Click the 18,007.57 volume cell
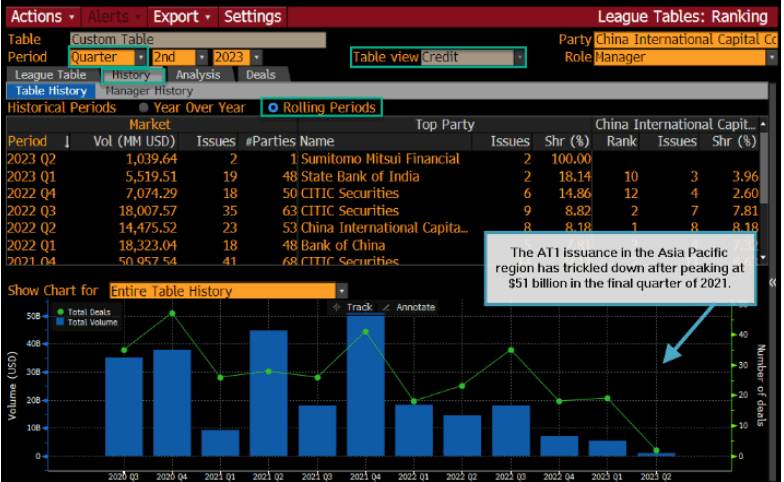This screenshot has width=784, height=482. click(x=148, y=211)
